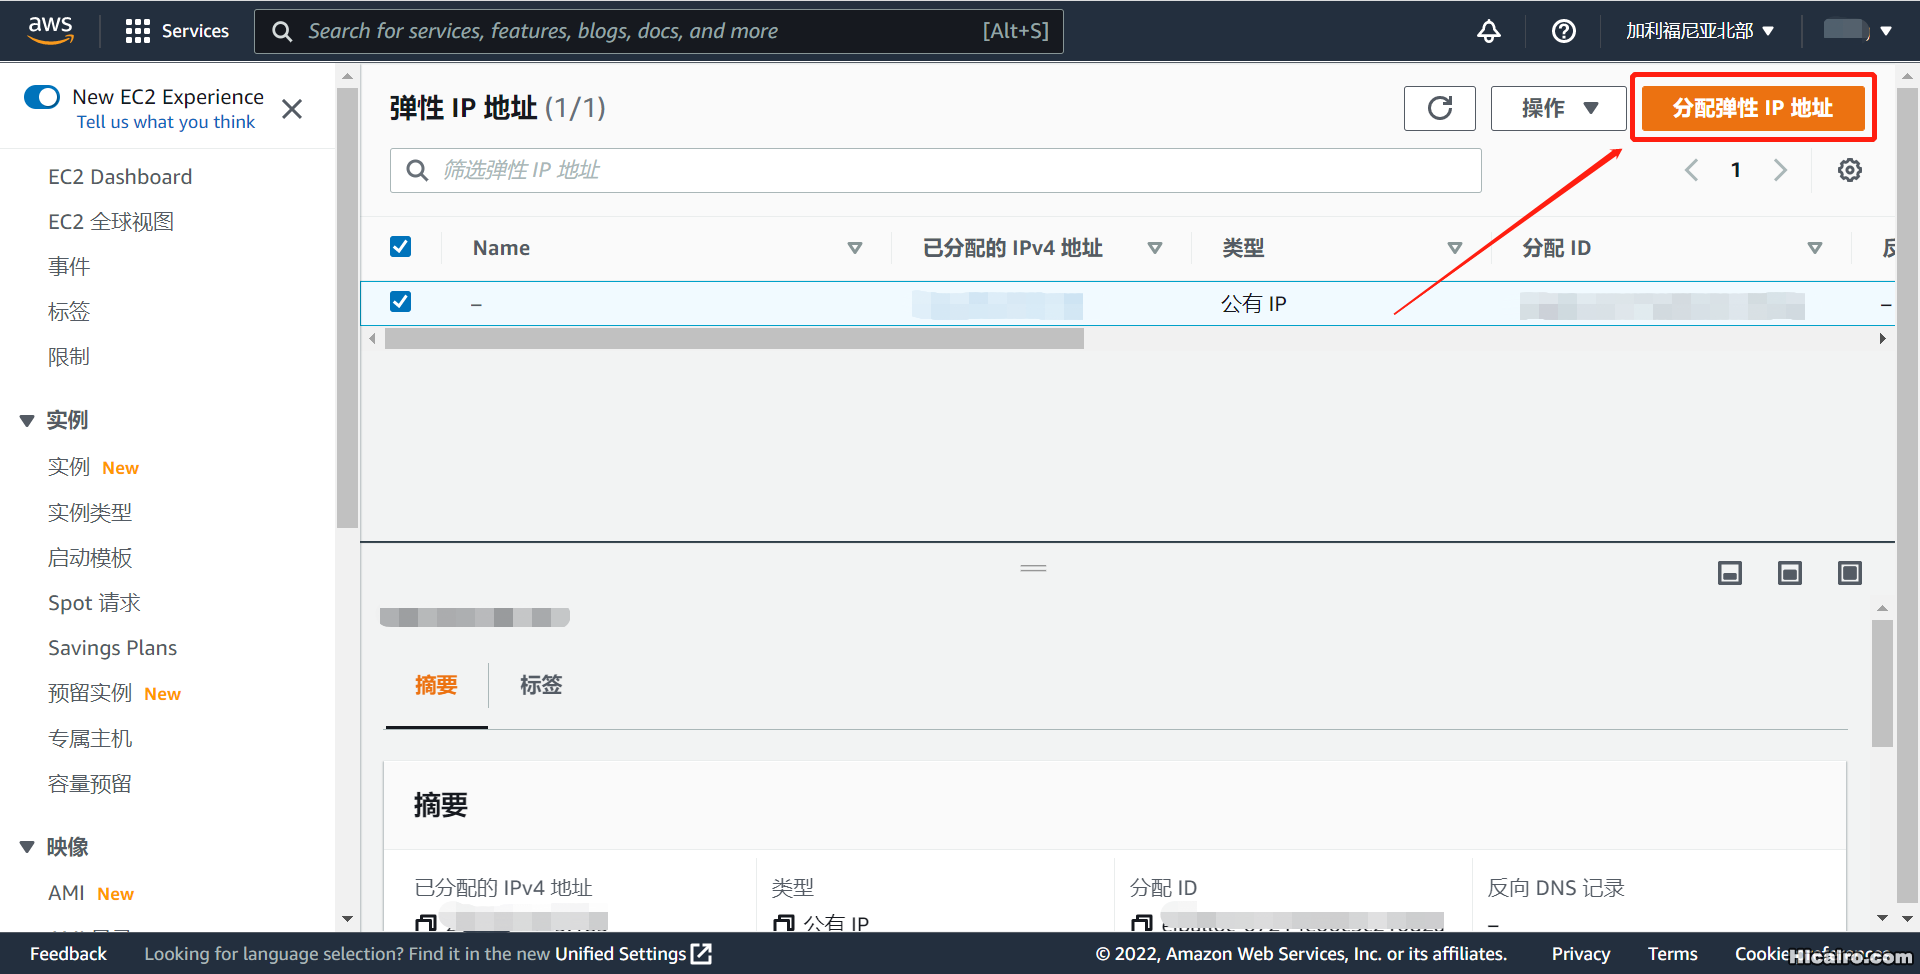Open the Services grid menu
The width and height of the screenshot is (1920, 974).
click(177, 30)
